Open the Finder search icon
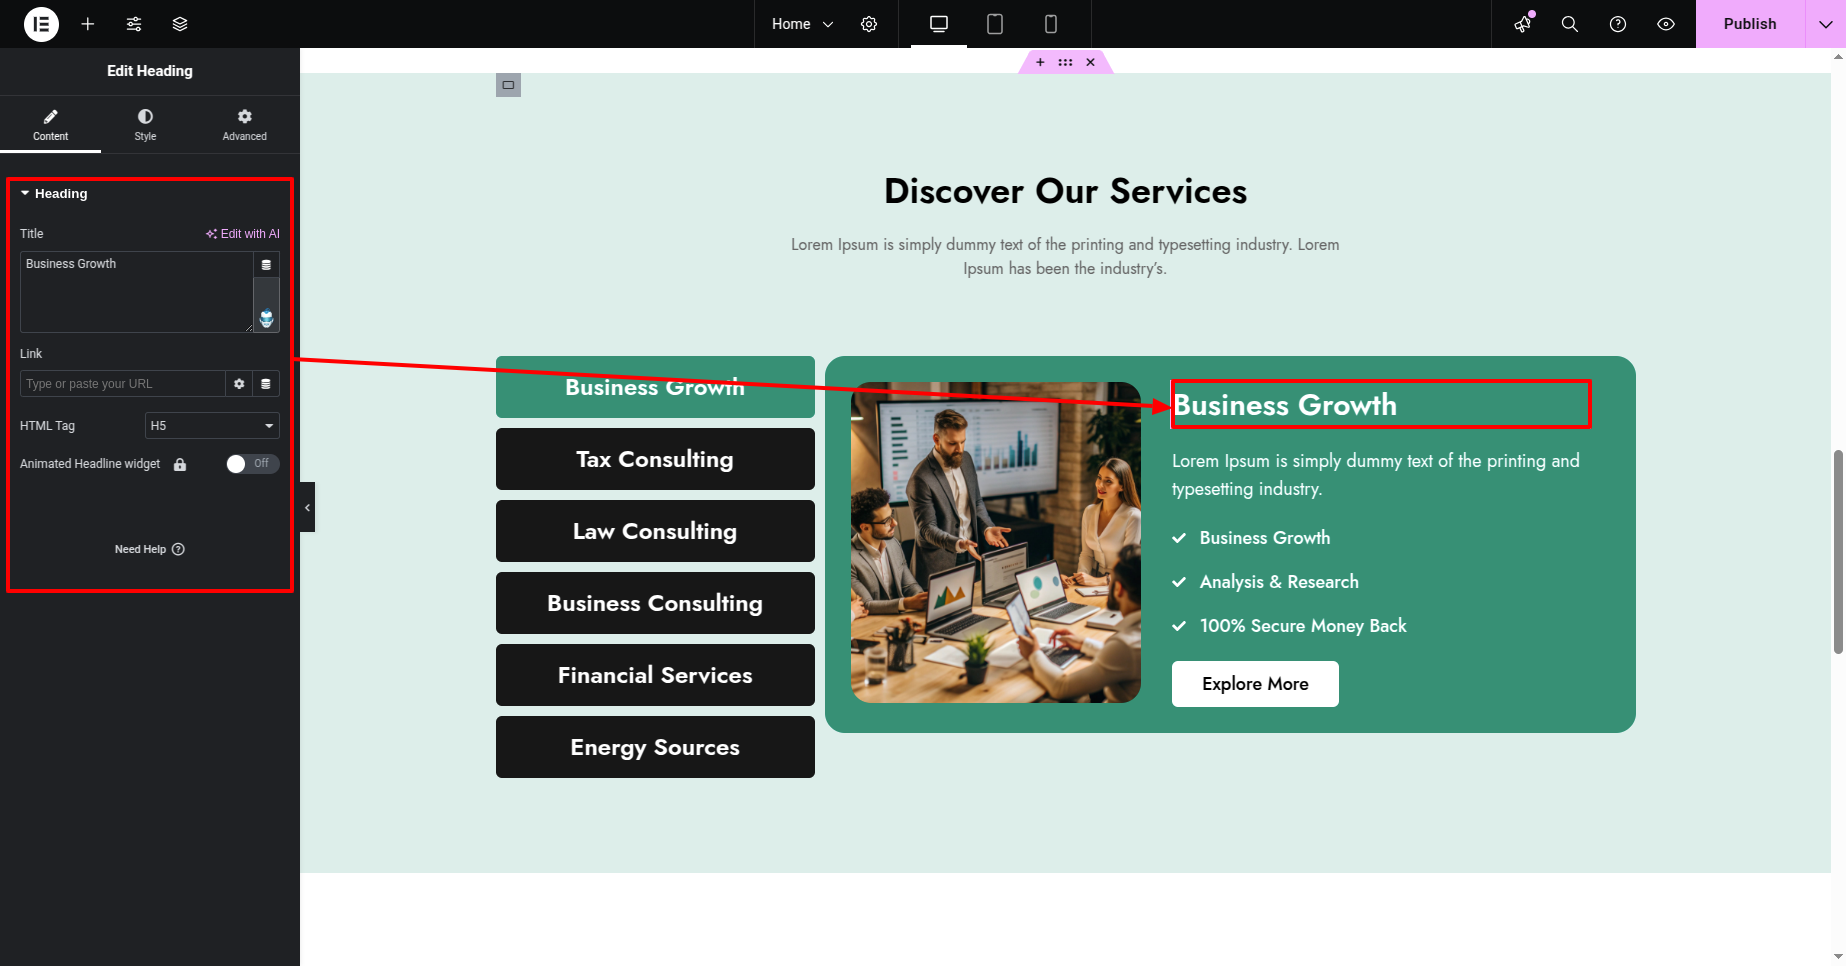This screenshot has width=1846, height=966. [x=1570, y=24]
